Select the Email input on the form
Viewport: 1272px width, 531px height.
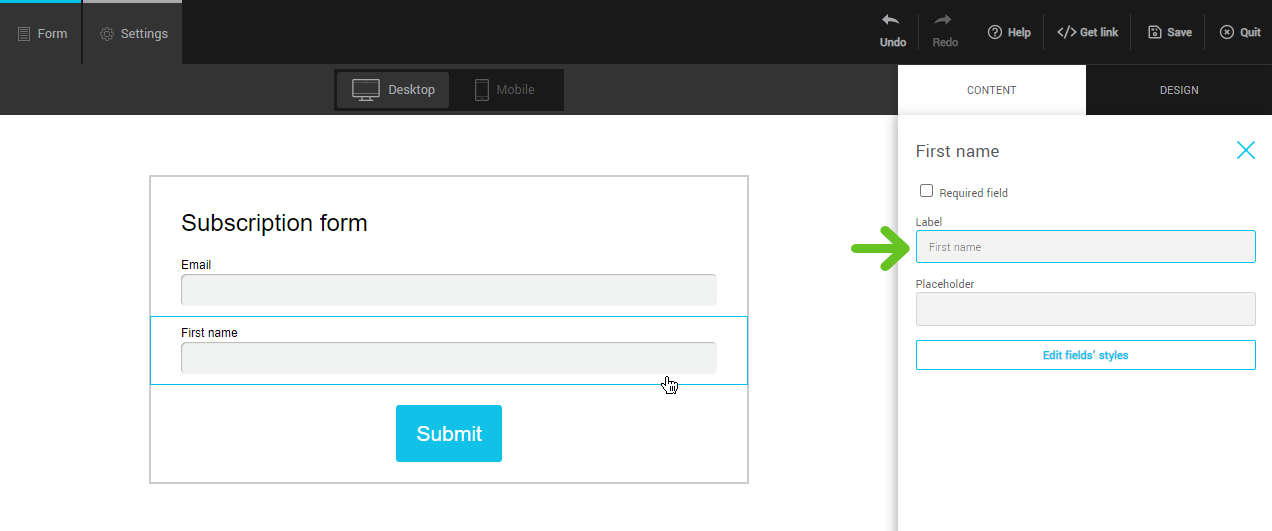(448, 290)
